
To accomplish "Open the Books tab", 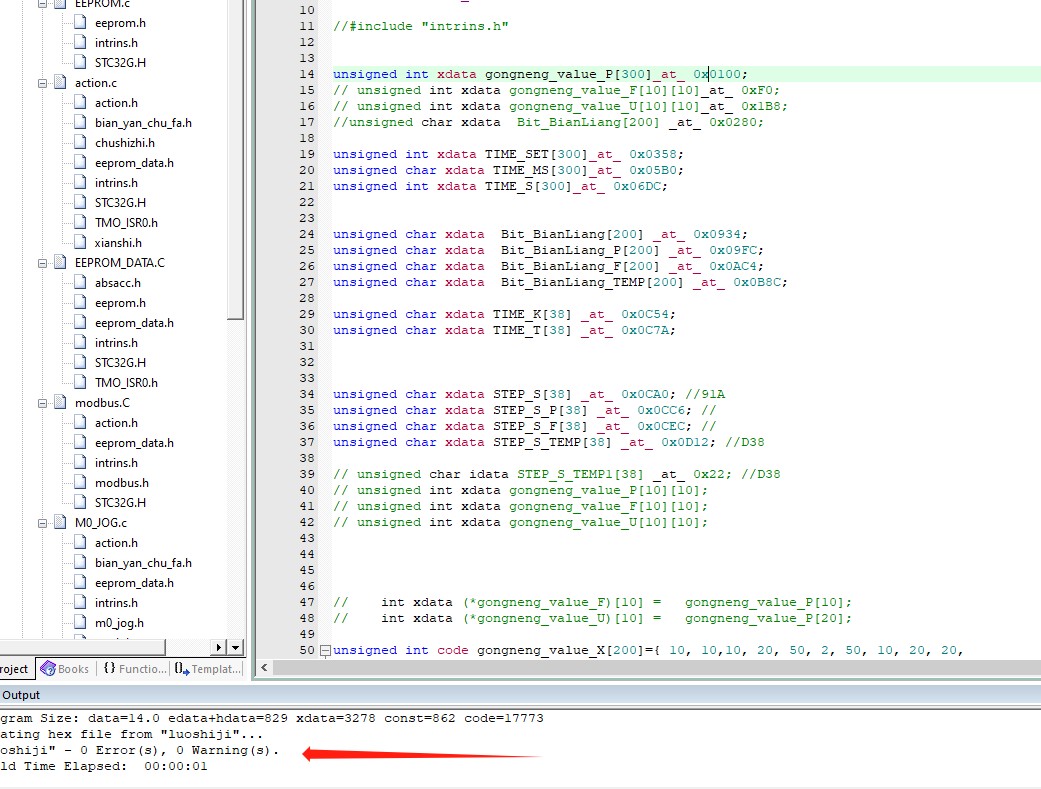I will 65,669.
